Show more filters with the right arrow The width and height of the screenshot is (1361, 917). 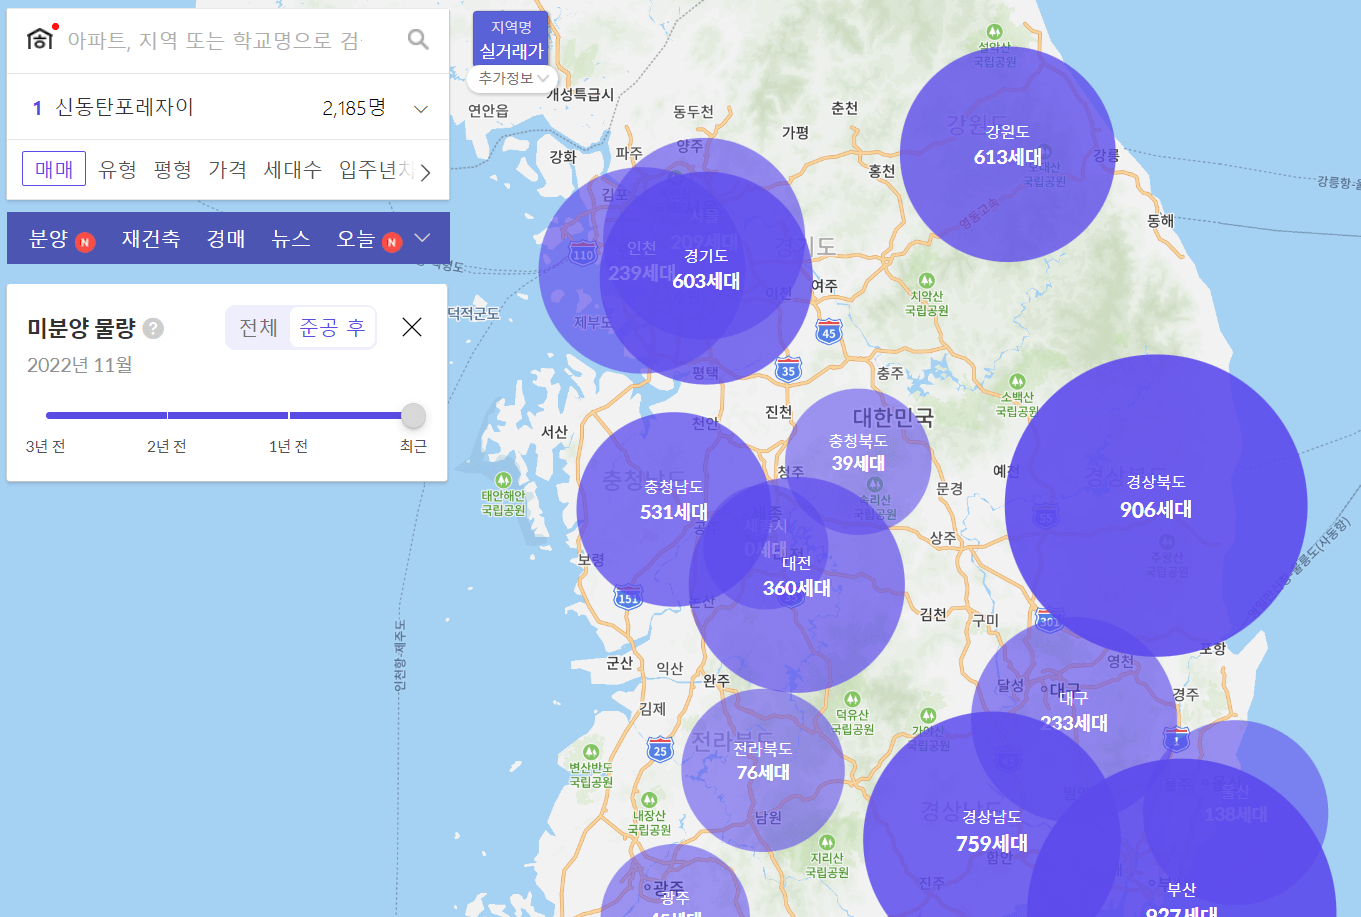pos(426,172)
